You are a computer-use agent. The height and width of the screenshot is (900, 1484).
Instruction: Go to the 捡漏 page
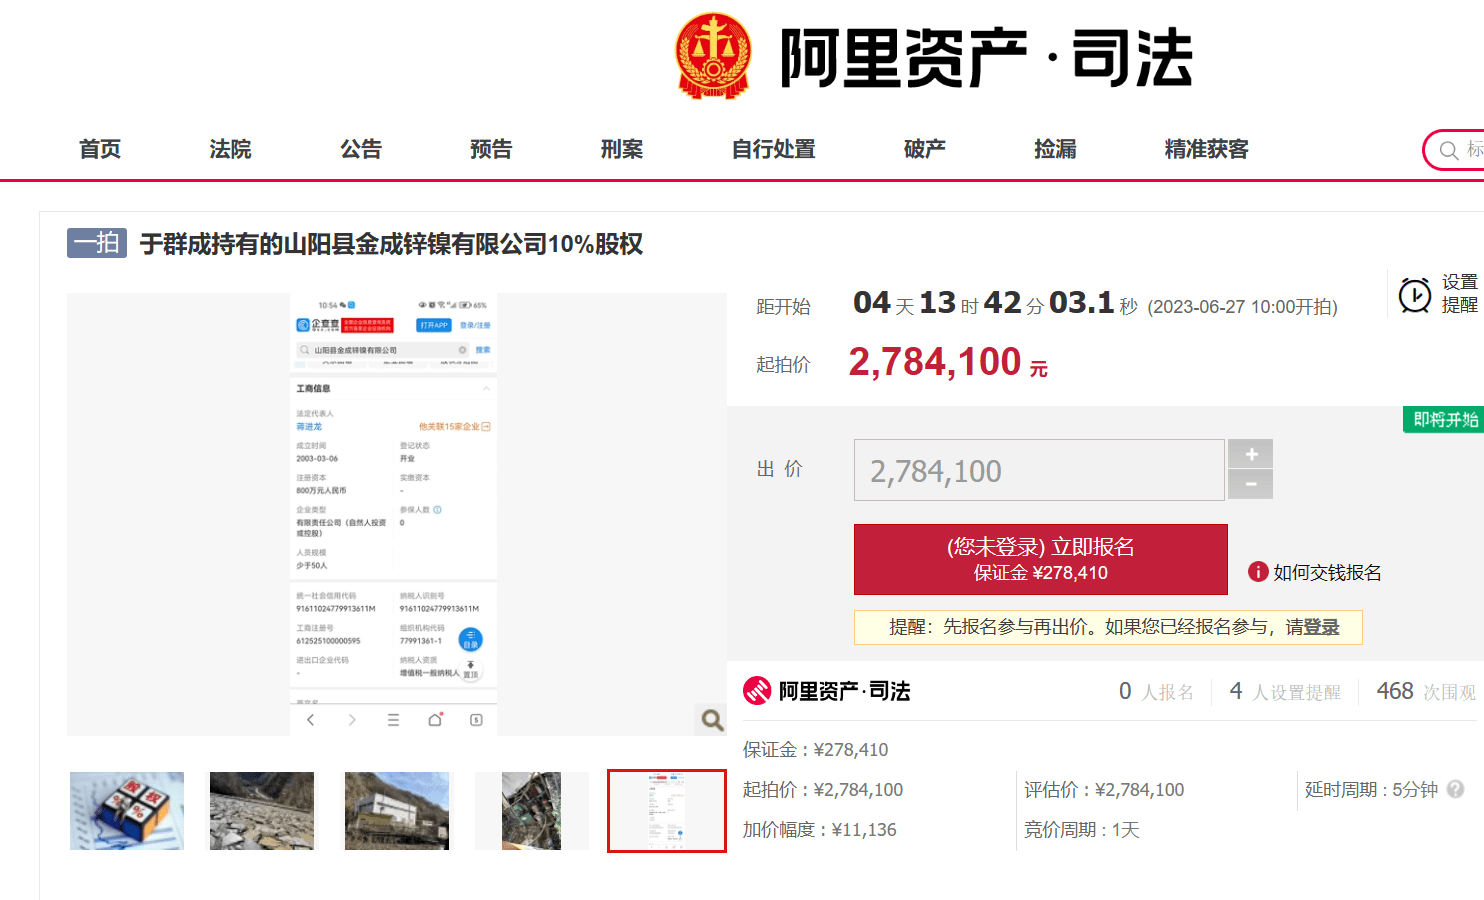tap(1055, 149)
